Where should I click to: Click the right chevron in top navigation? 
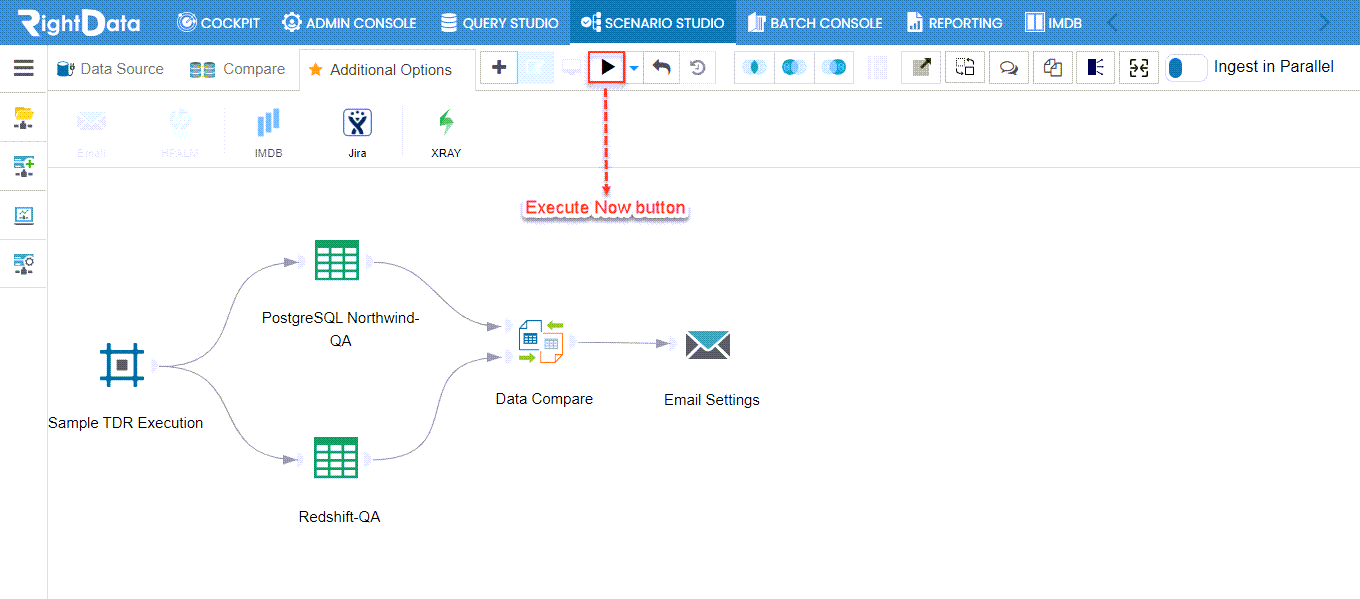pos(1325,22)
